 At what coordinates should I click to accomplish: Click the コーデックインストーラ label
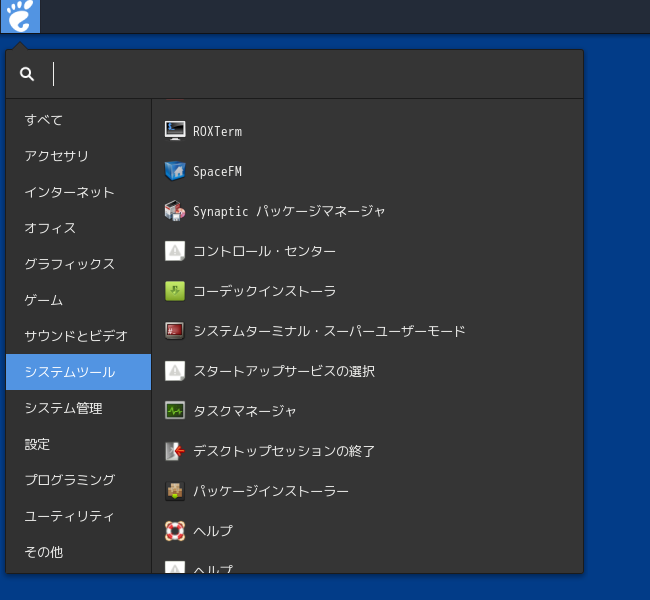(264, 291)
